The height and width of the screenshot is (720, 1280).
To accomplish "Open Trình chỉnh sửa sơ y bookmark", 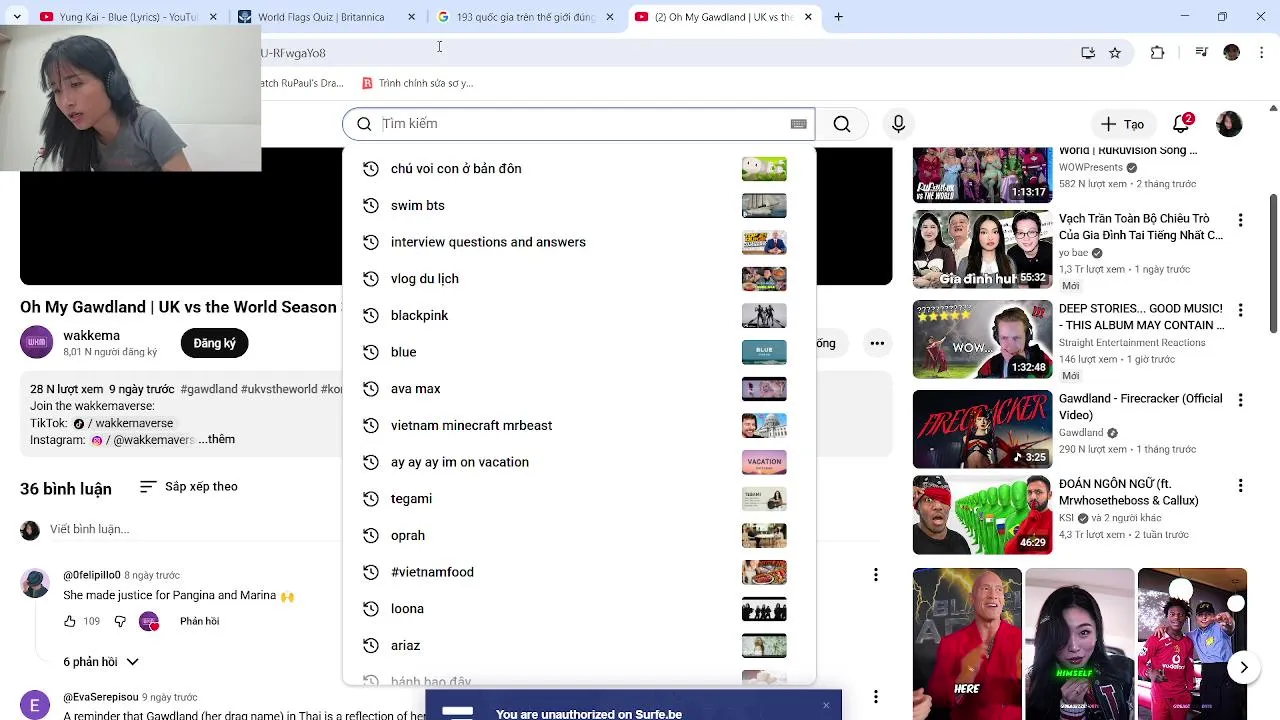I will 417,83.
